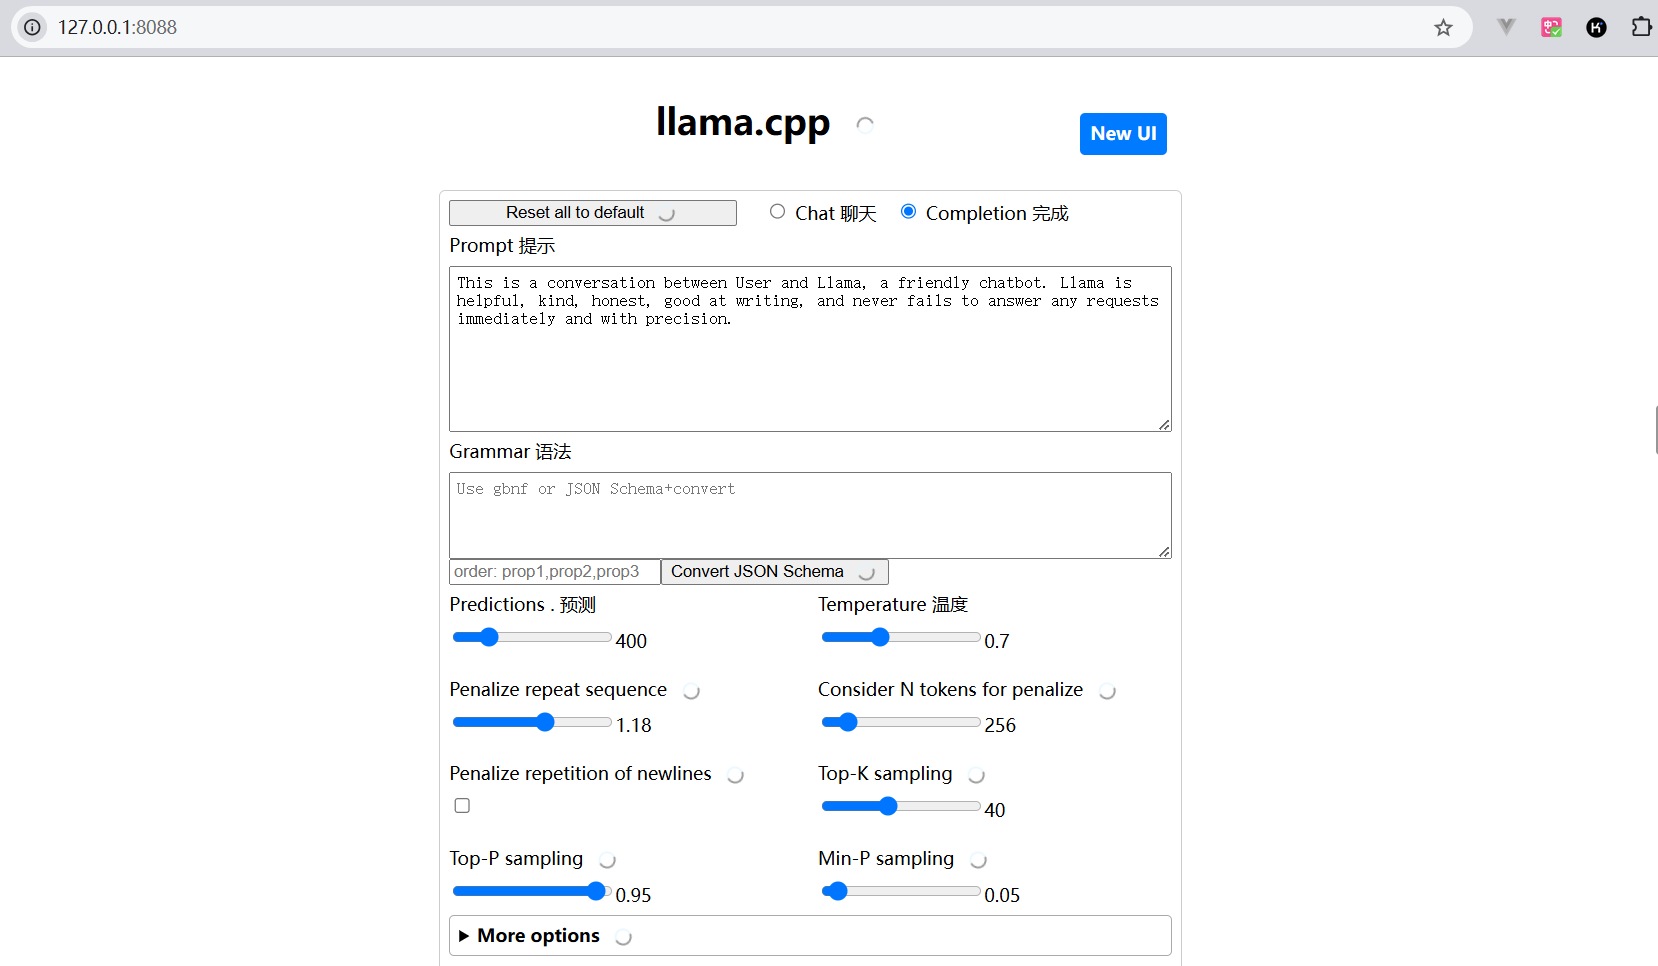Screen dimensions: 1658x966
Task: Click the repeat penalty value 1.18
Action: coord(633,725)
